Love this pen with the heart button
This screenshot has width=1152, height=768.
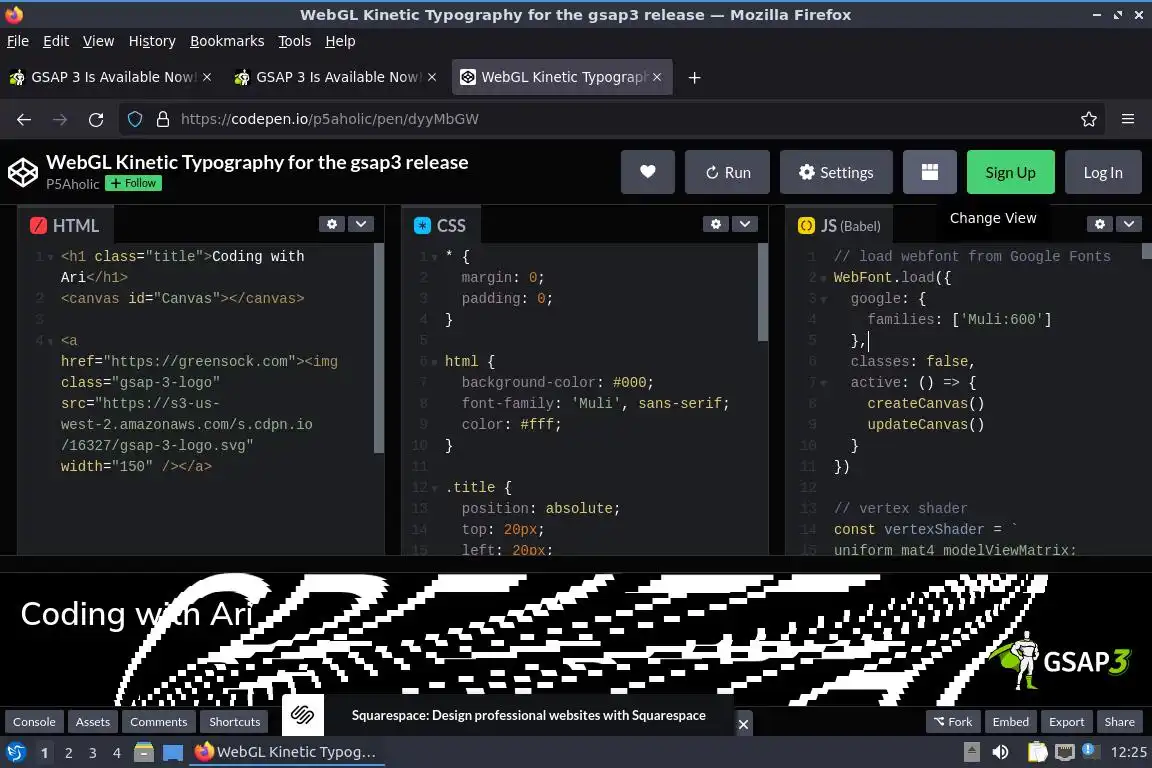[647, 172]
